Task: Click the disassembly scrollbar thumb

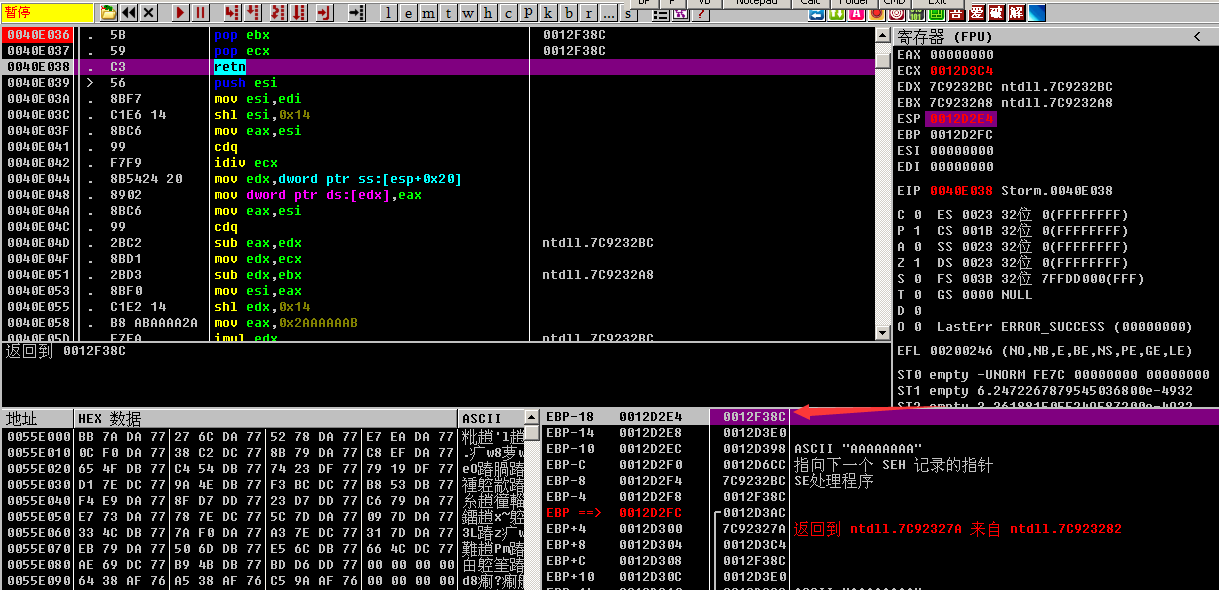Action: [x=882, y=60]
